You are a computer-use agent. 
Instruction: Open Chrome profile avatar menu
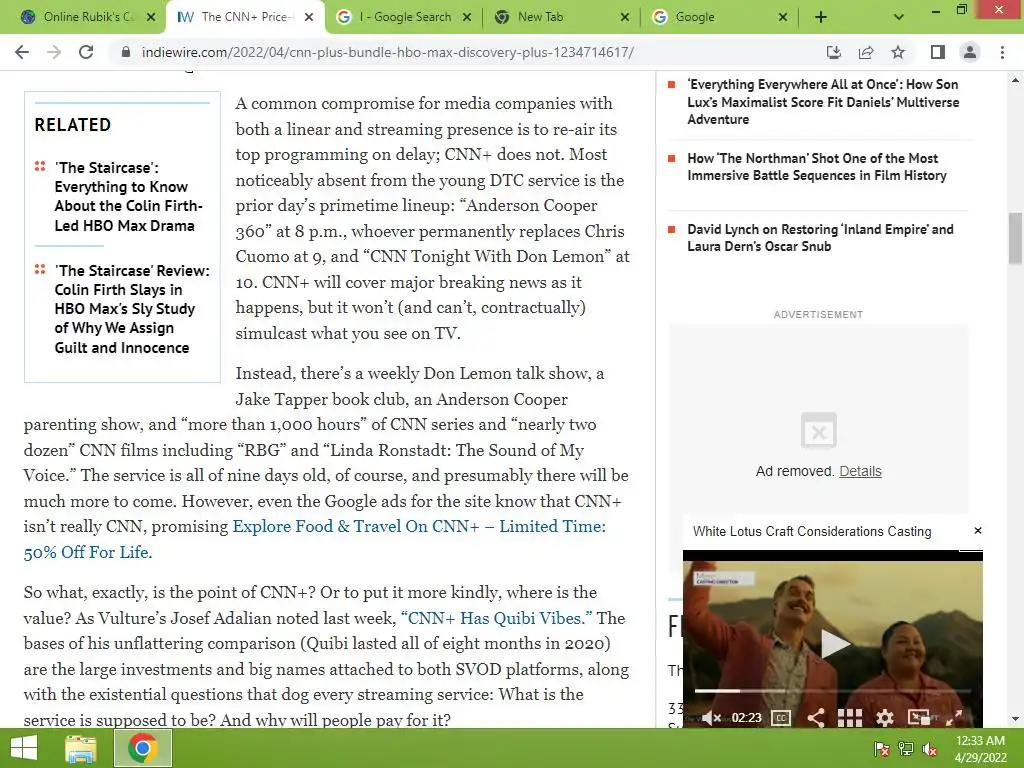(x=970, y=52)
